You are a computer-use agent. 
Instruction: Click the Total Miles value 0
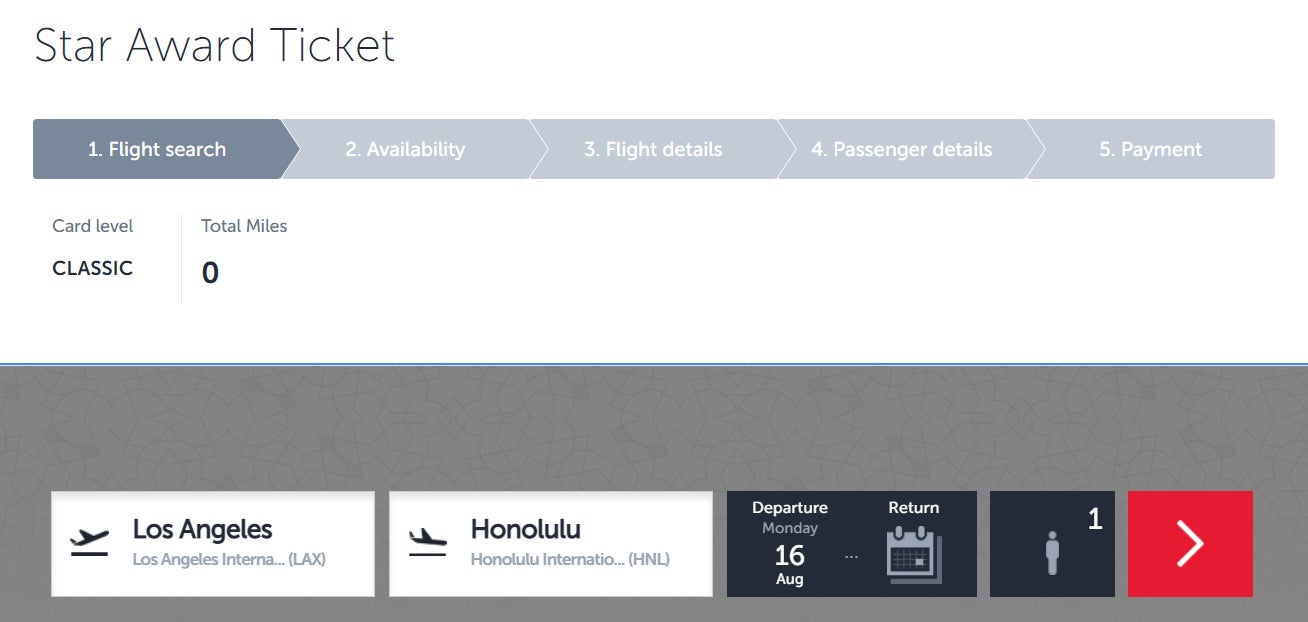click(210, 273)
